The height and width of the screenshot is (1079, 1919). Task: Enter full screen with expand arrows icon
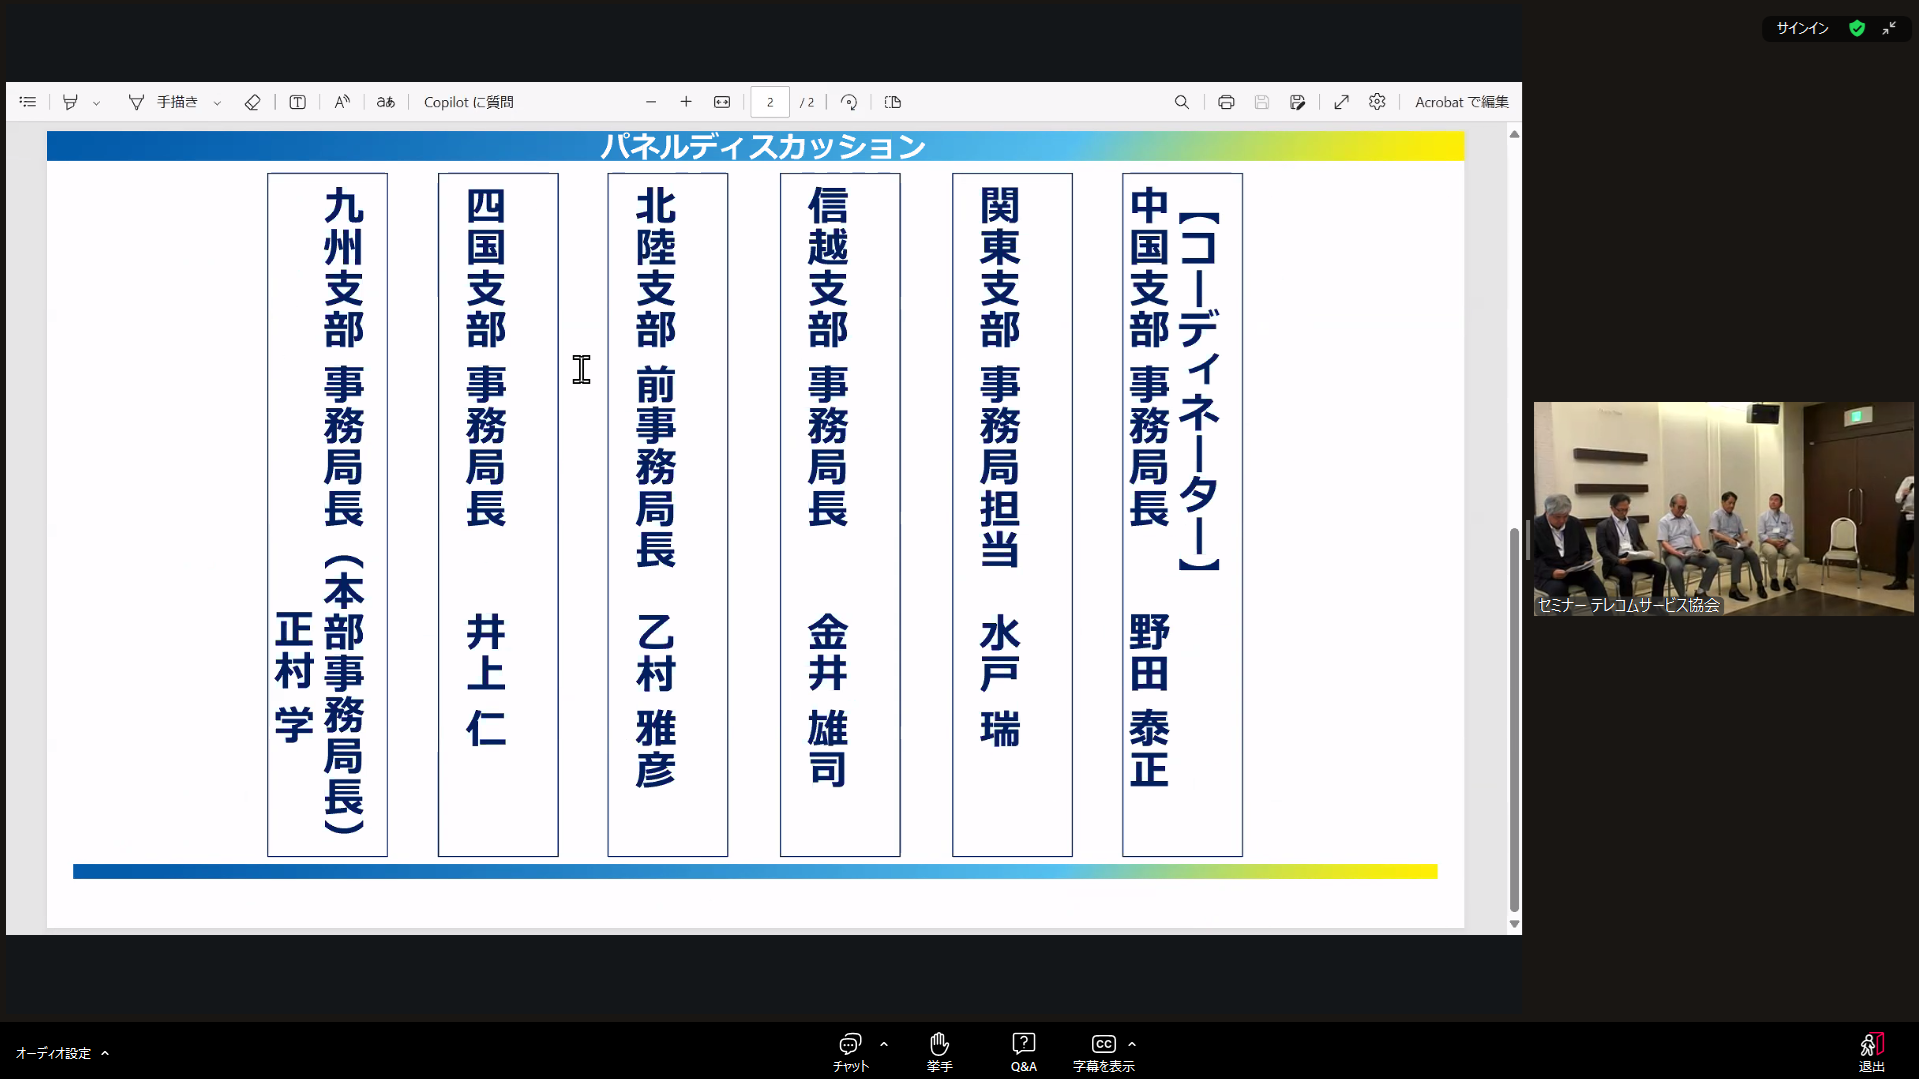[x=1342, y=102]
